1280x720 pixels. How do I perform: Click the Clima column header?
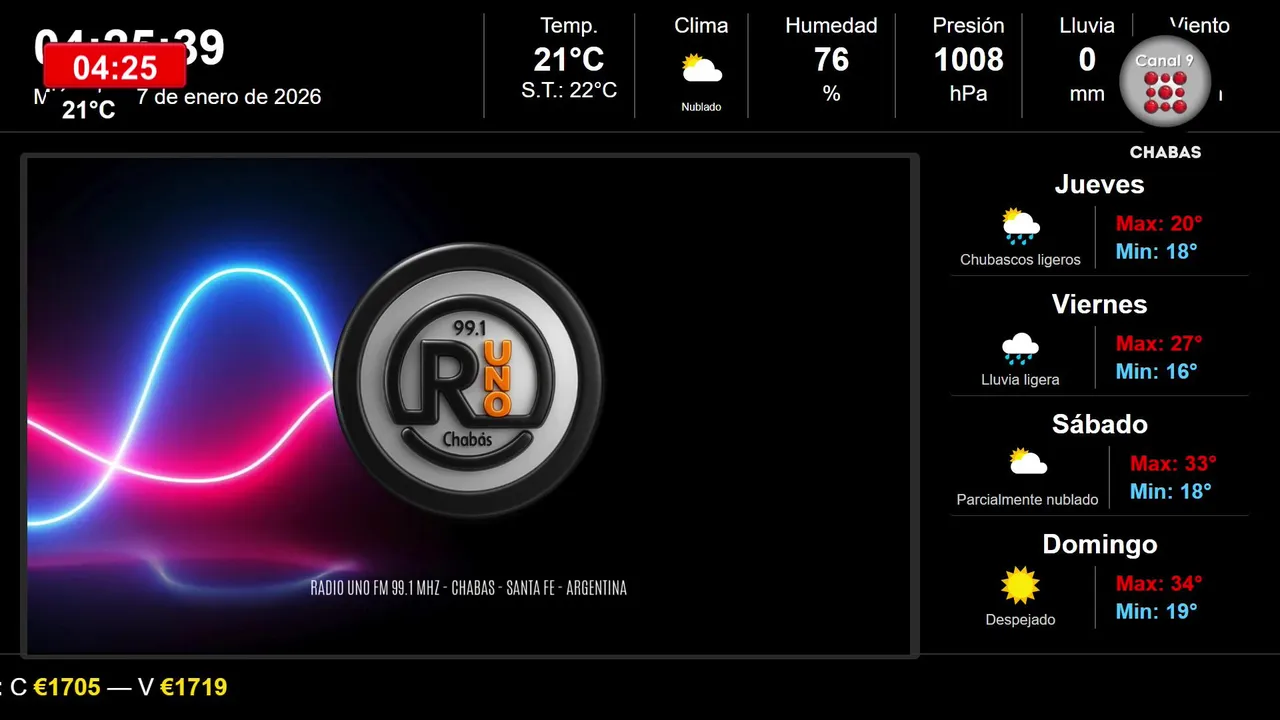pos(701,26)
